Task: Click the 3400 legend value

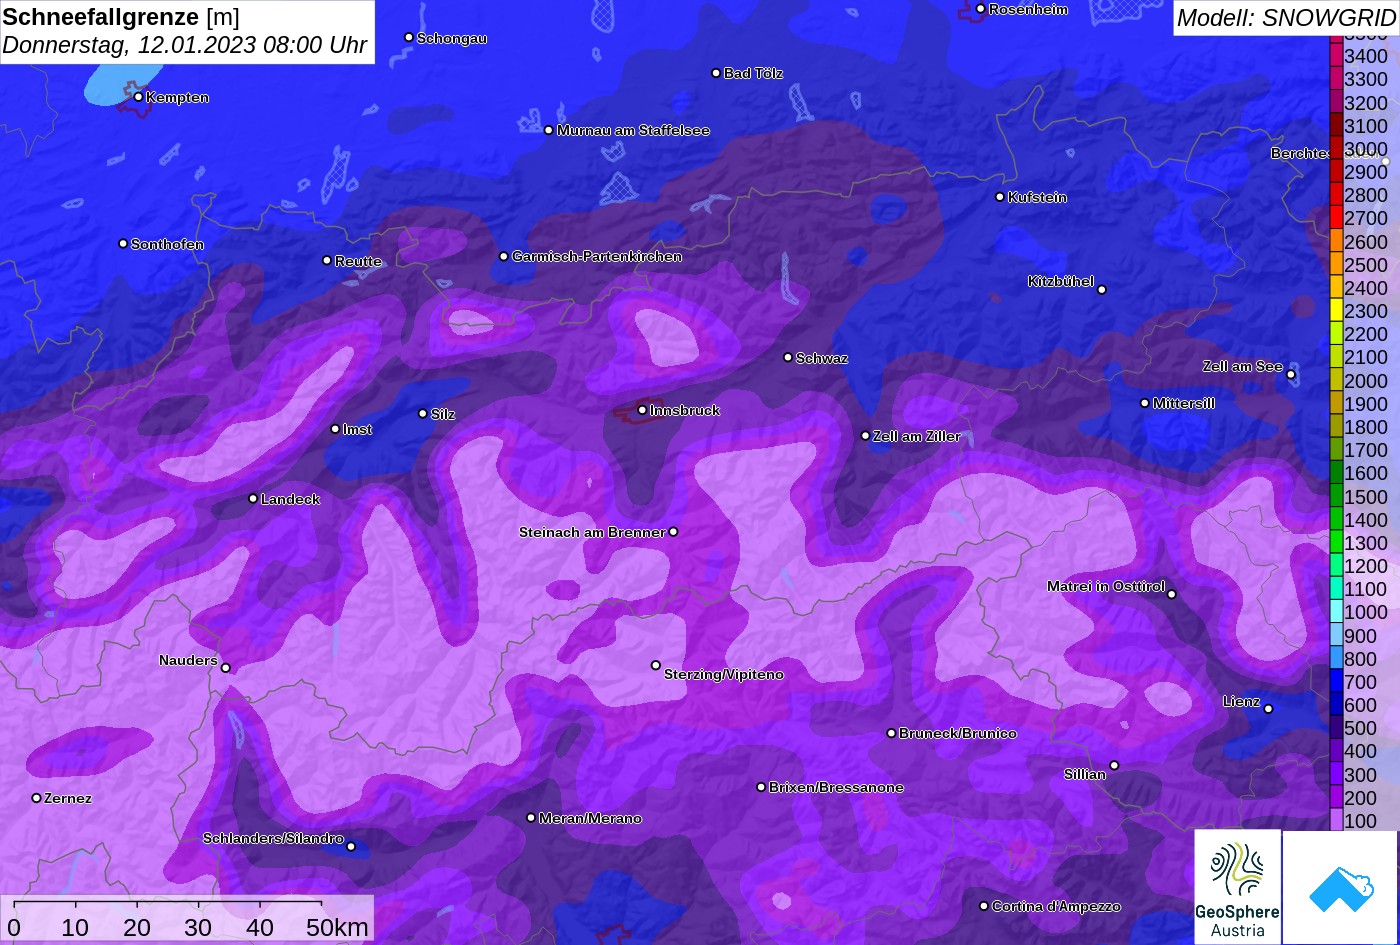Action: coord(1366,57)
